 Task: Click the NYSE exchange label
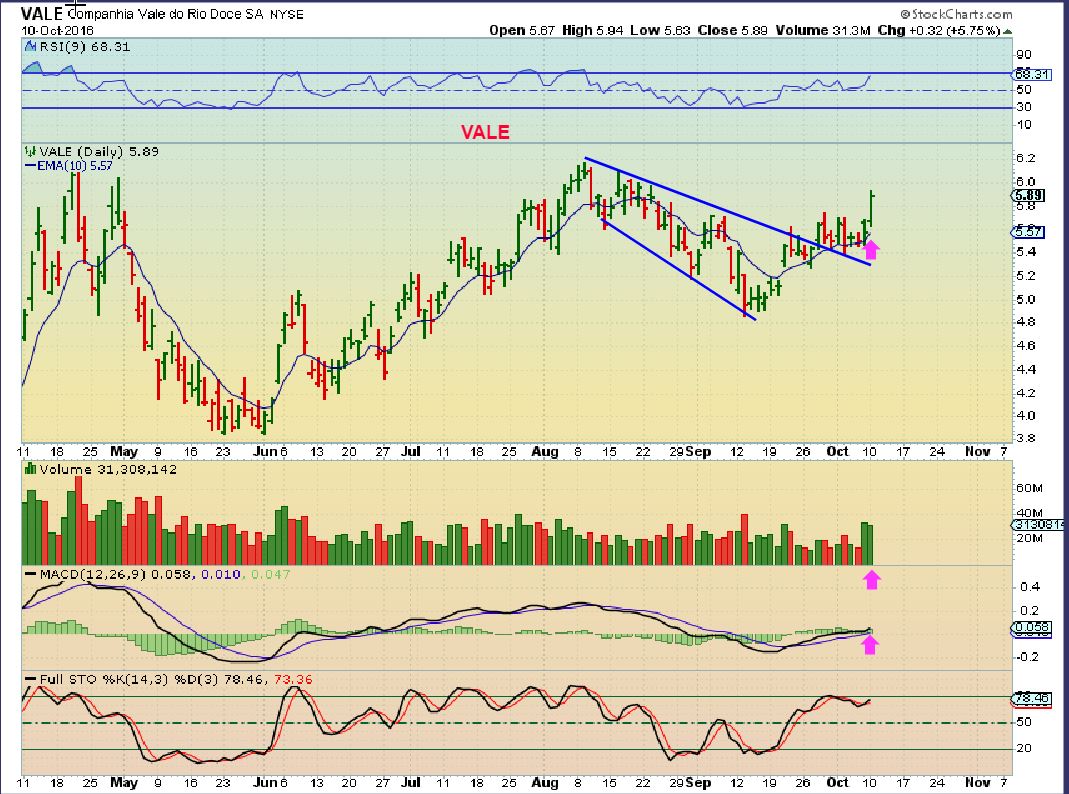point(287,14)
